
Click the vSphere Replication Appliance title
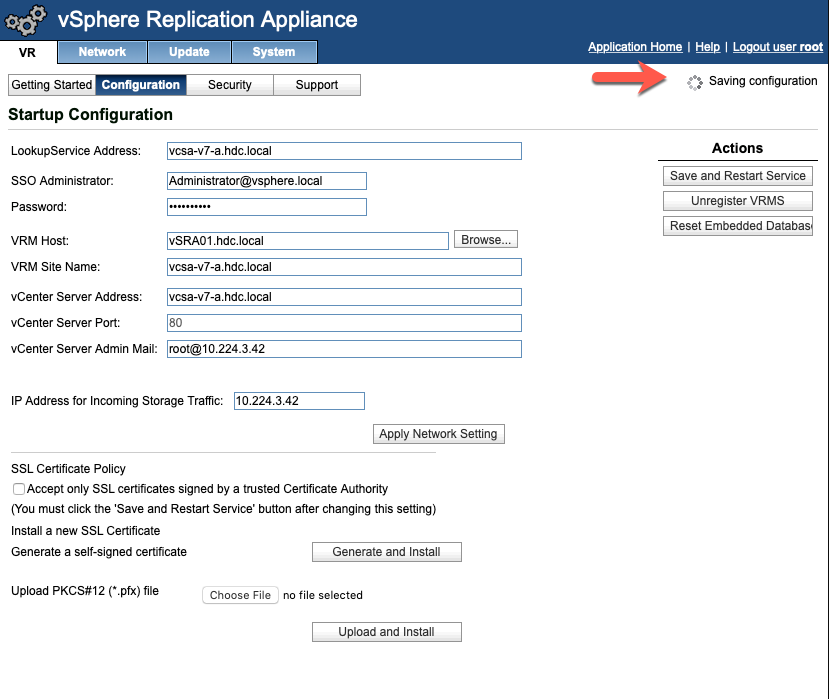coord(207,20)
